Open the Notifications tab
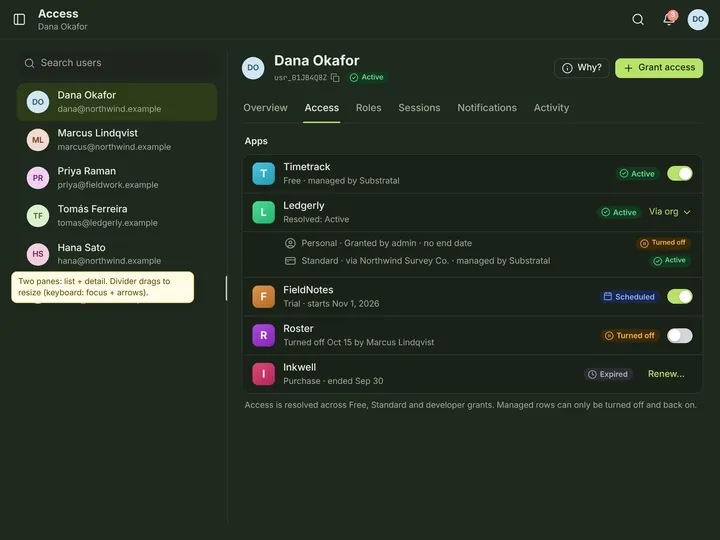Image resolution: width=720 pixels, height=540 pixels. tap(487, 108)
